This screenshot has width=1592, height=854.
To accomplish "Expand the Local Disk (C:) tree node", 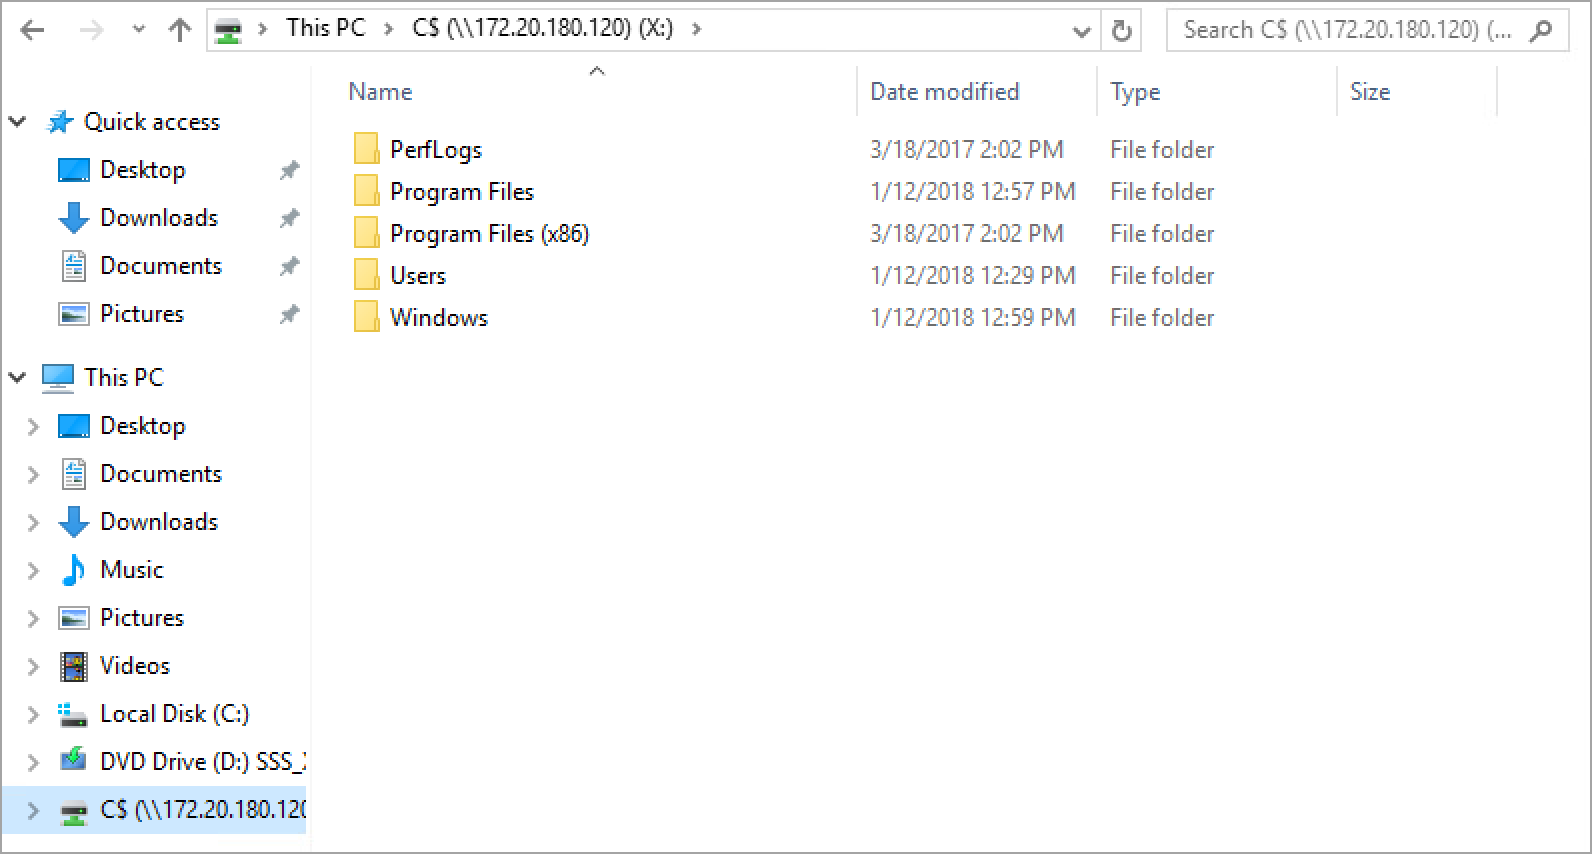I will 33,714.
